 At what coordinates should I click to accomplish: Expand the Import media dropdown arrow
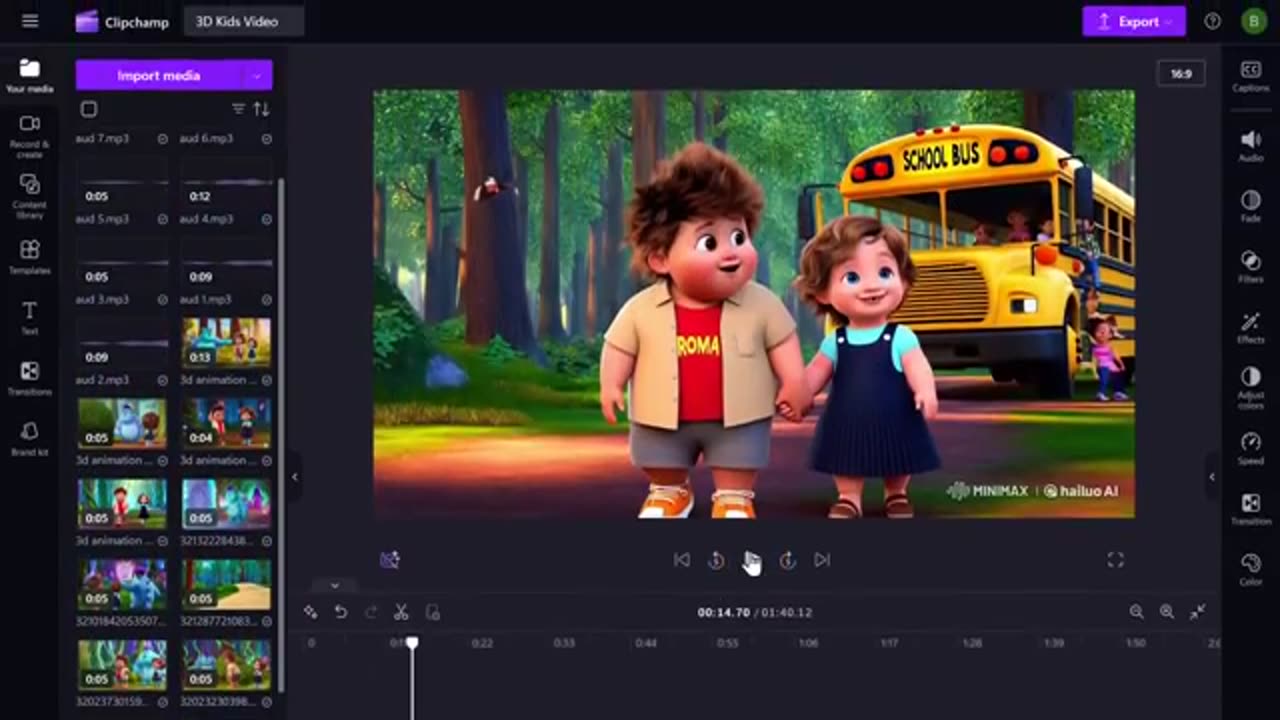tap(257, 75)
